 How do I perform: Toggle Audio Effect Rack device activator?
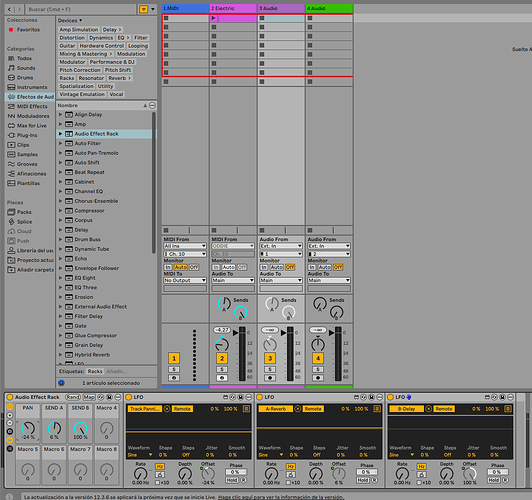(x=10, y=397)
